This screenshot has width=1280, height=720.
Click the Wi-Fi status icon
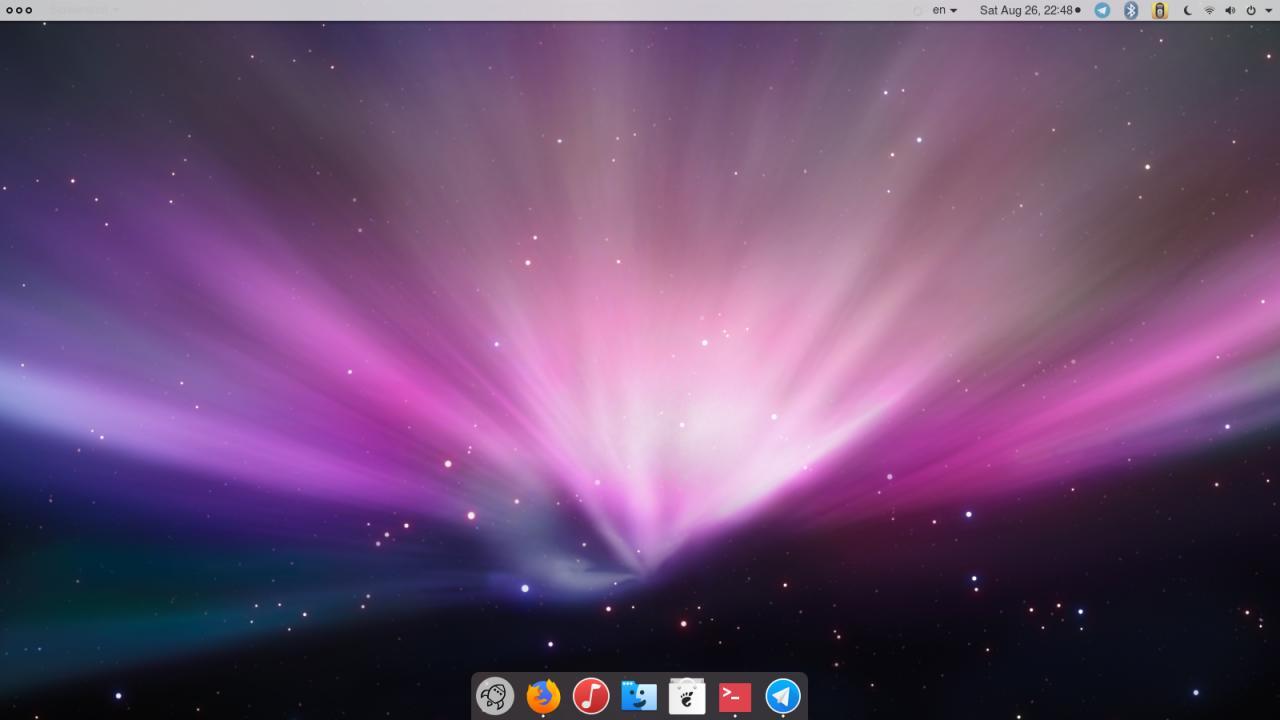(x=1209, y=10)
